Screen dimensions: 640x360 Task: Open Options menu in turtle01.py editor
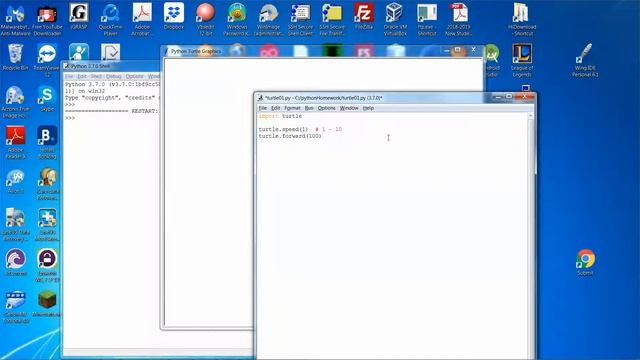[327, 108]
